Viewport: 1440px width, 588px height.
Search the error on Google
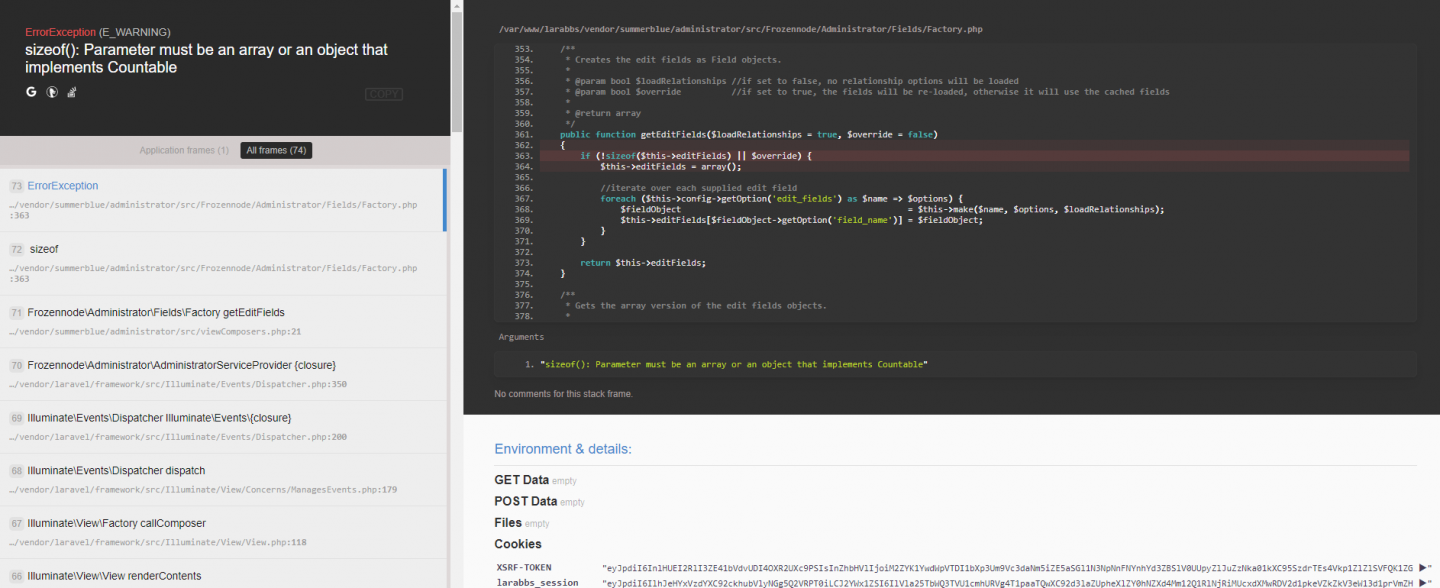[31, 92]
